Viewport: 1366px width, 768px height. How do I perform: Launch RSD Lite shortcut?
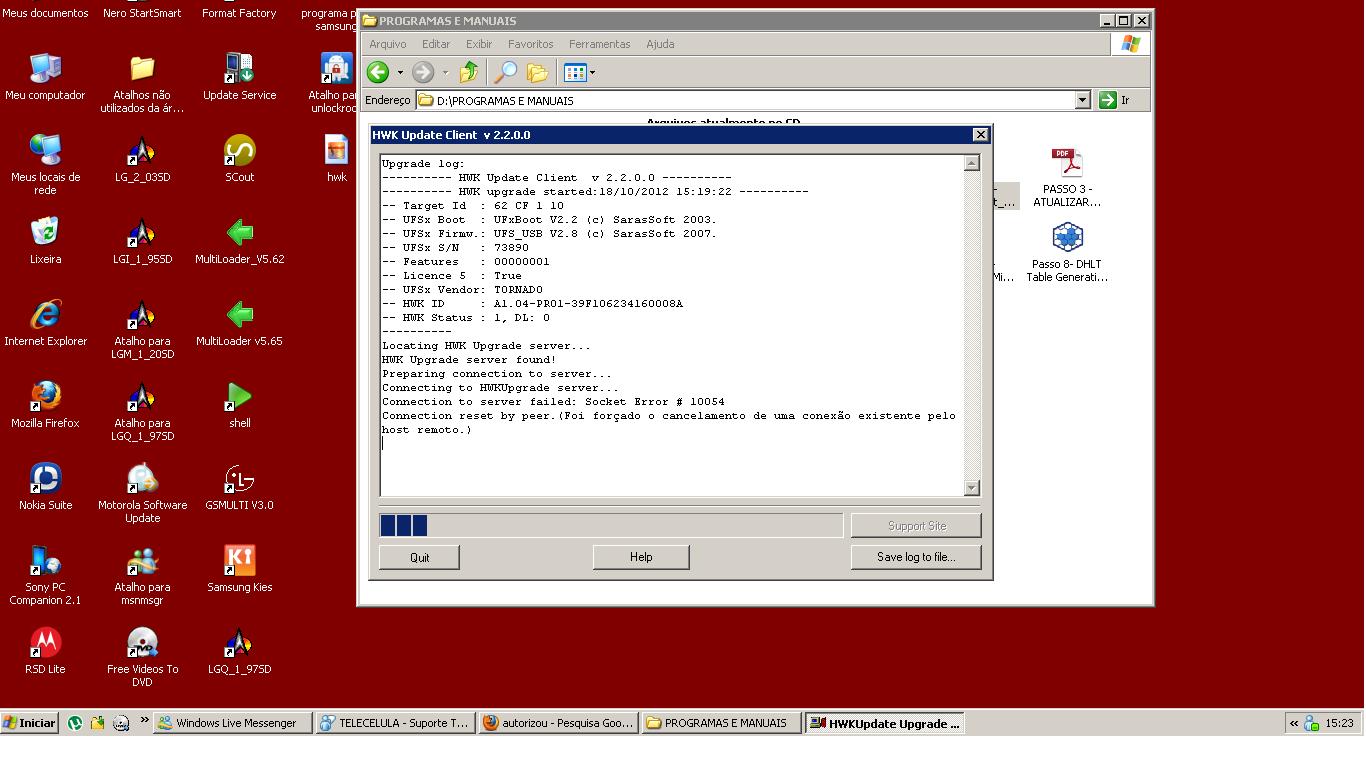tap(45, 651)
